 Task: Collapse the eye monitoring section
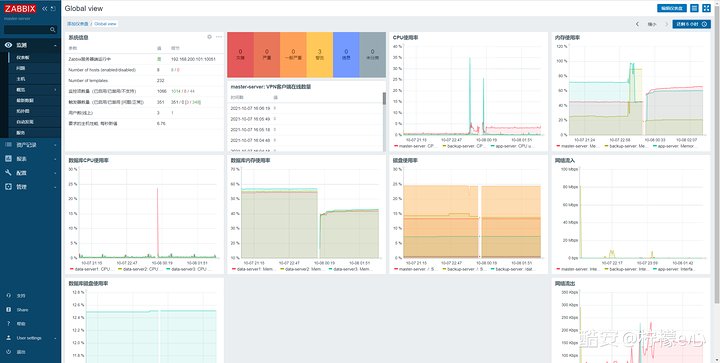(x=30, y=45)
